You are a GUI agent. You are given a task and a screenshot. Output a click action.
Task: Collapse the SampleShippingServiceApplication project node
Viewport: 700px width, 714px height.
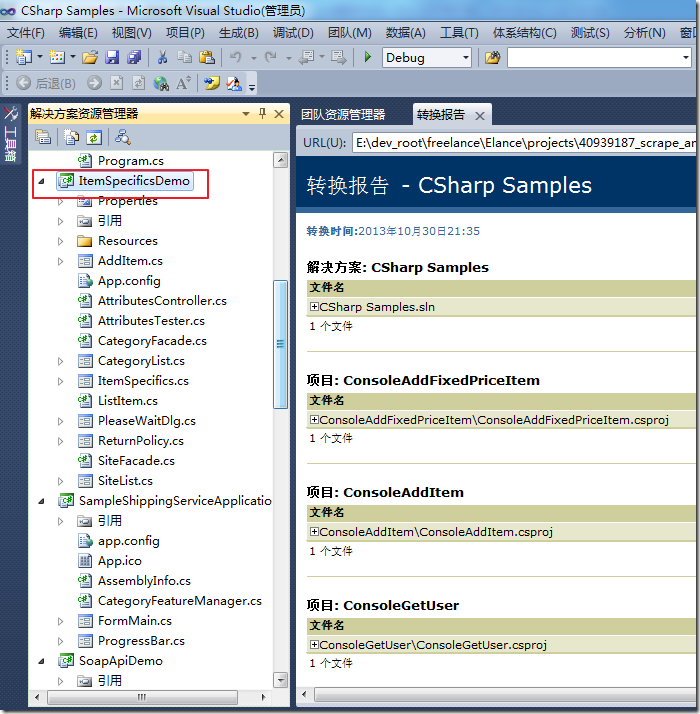(41, 501)
